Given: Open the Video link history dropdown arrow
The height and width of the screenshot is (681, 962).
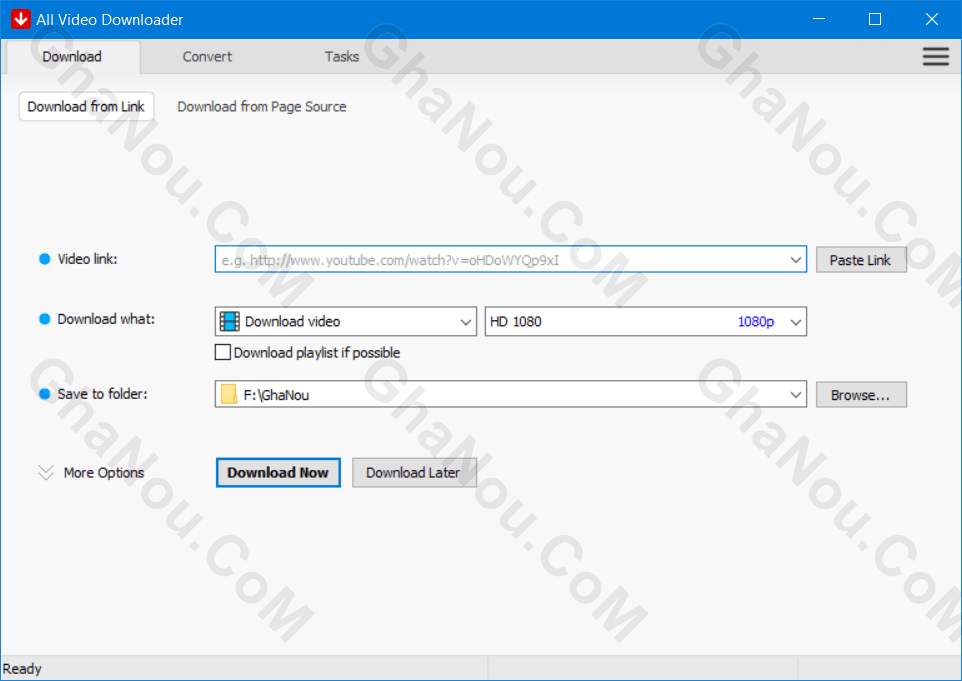Looking at the screenshot, I should (x=795, y=260).
